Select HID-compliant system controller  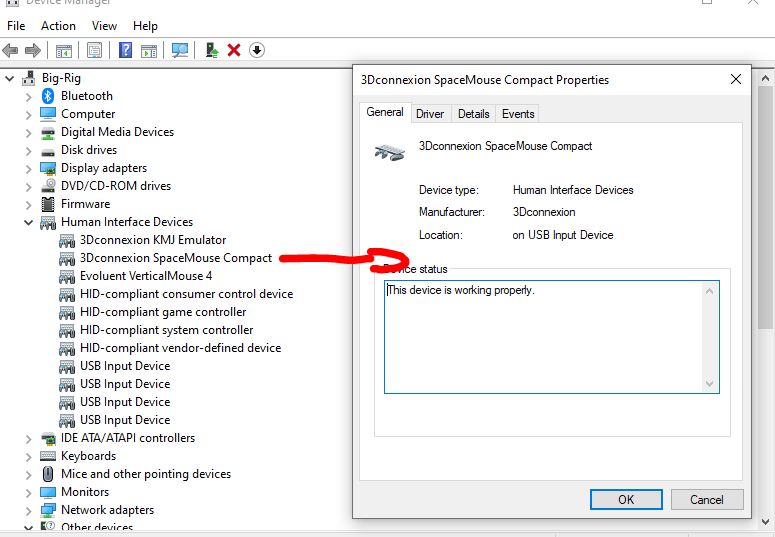pyautogui.click(x=167, y=330)
